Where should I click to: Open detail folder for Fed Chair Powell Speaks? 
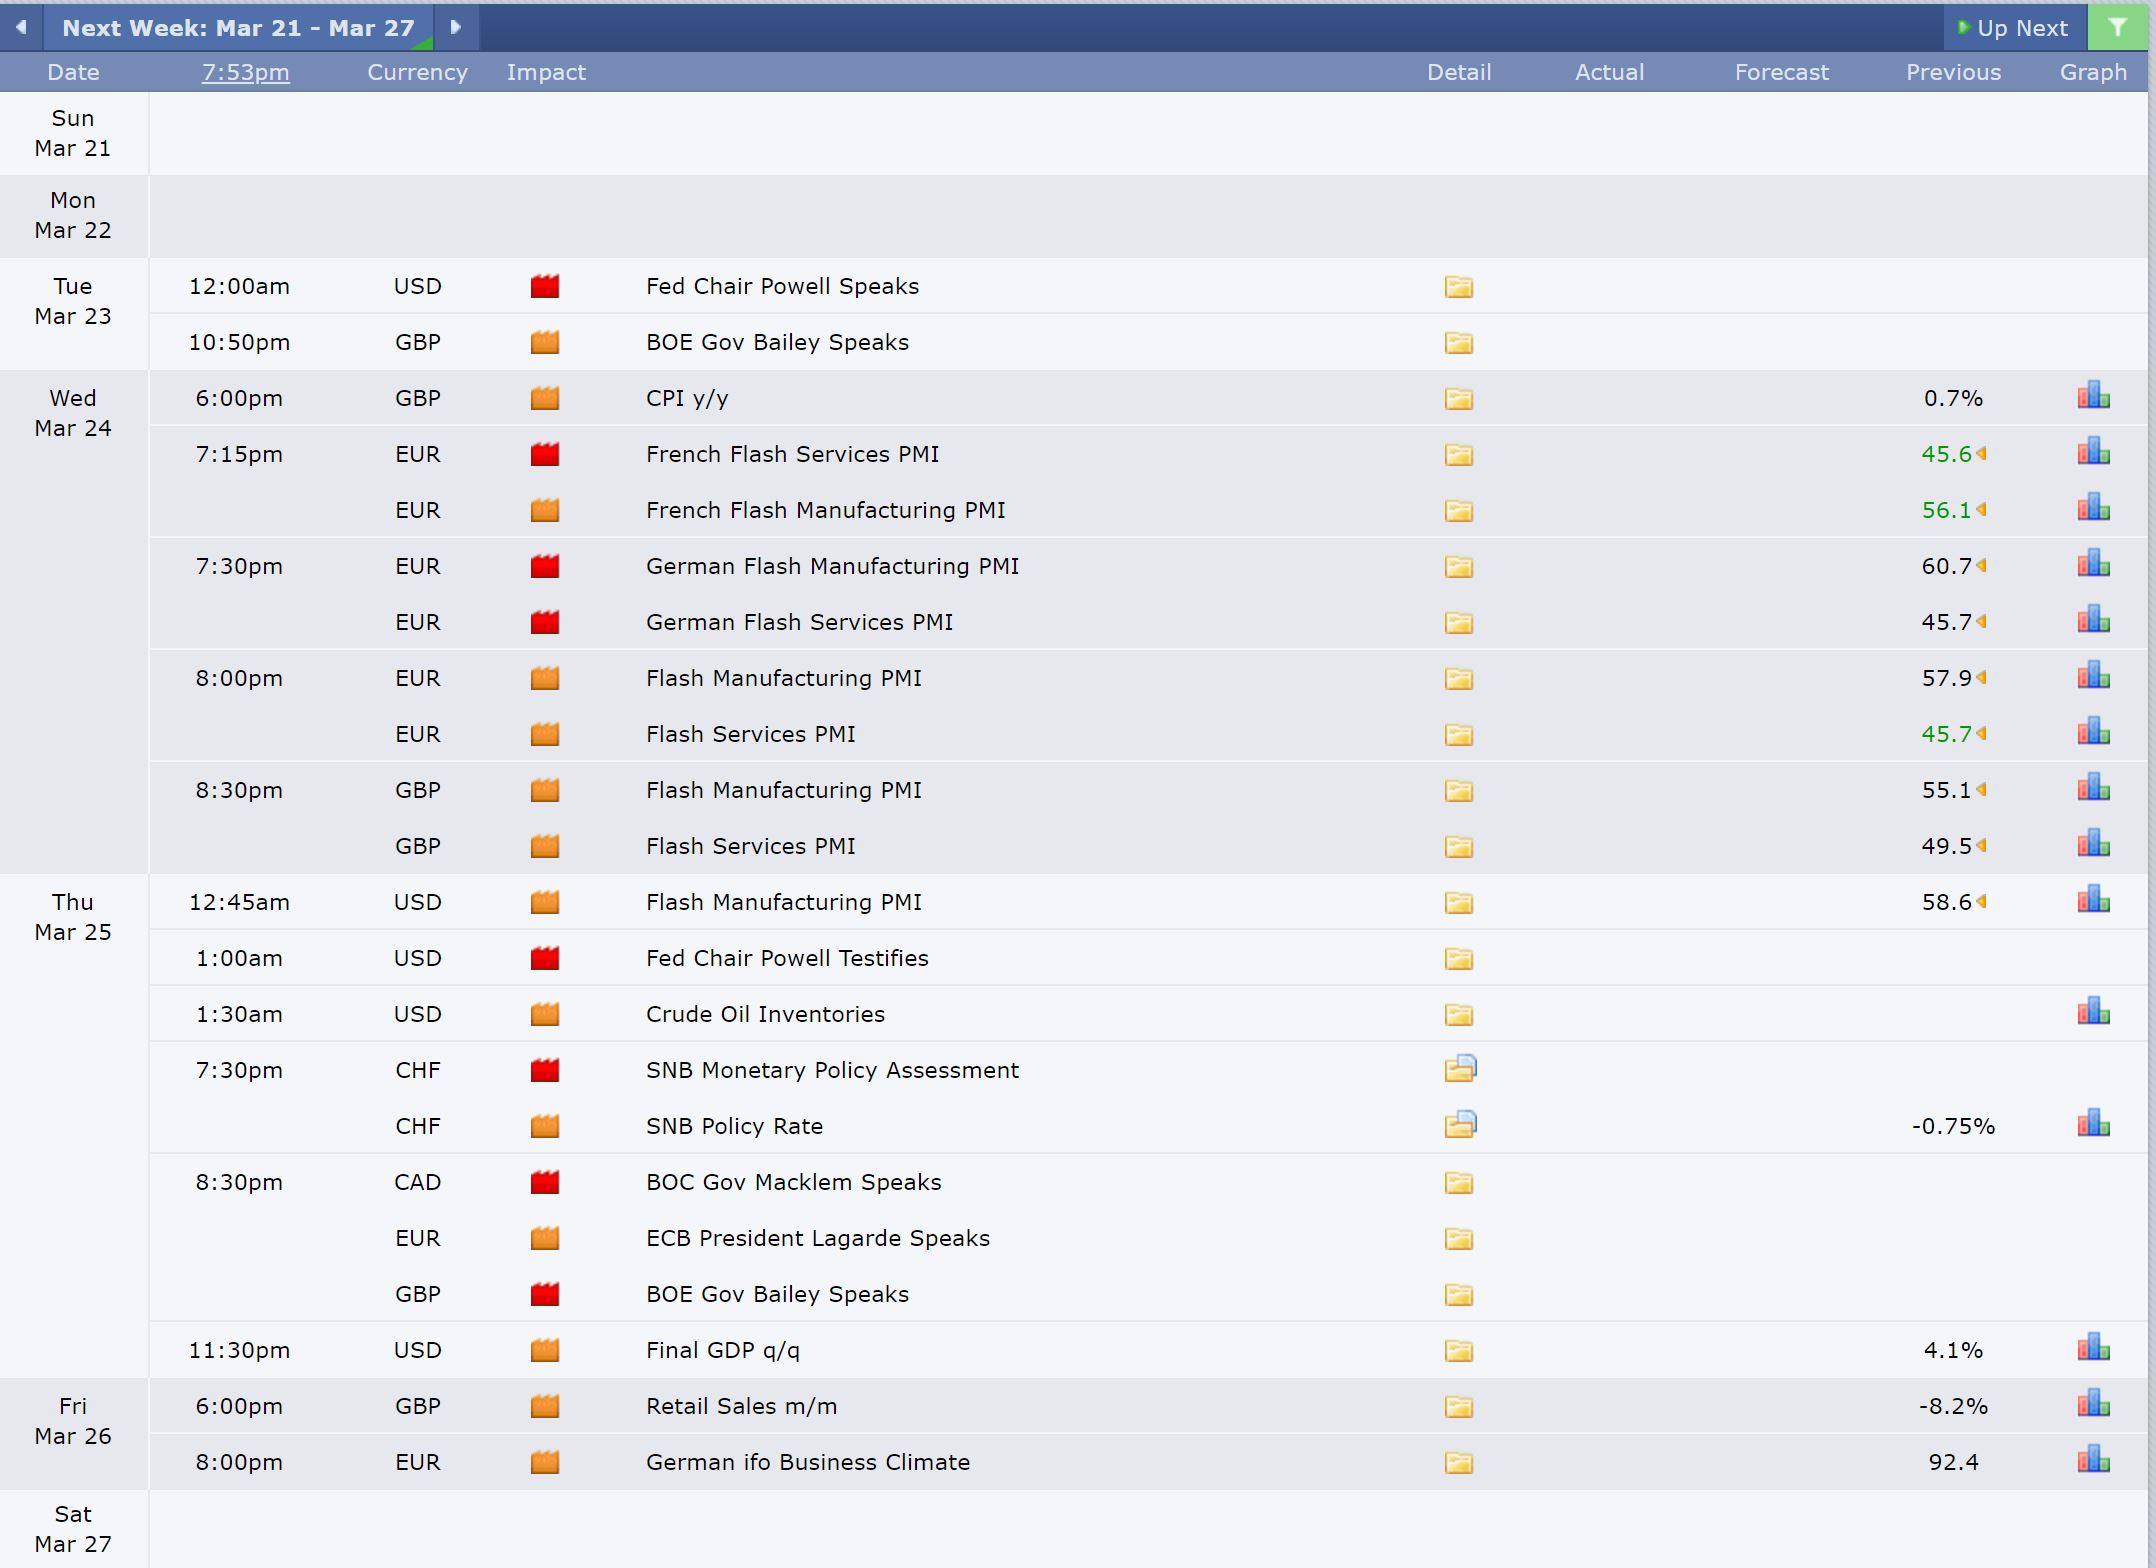click(1458, 287)
